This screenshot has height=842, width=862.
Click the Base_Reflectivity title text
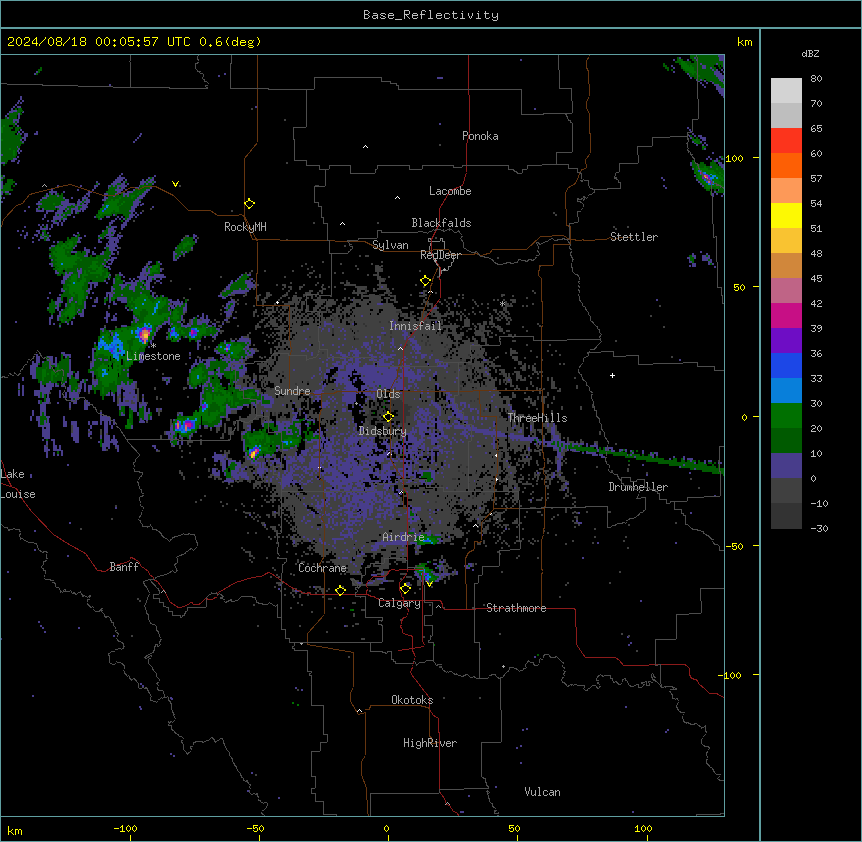tap(430, 15)
